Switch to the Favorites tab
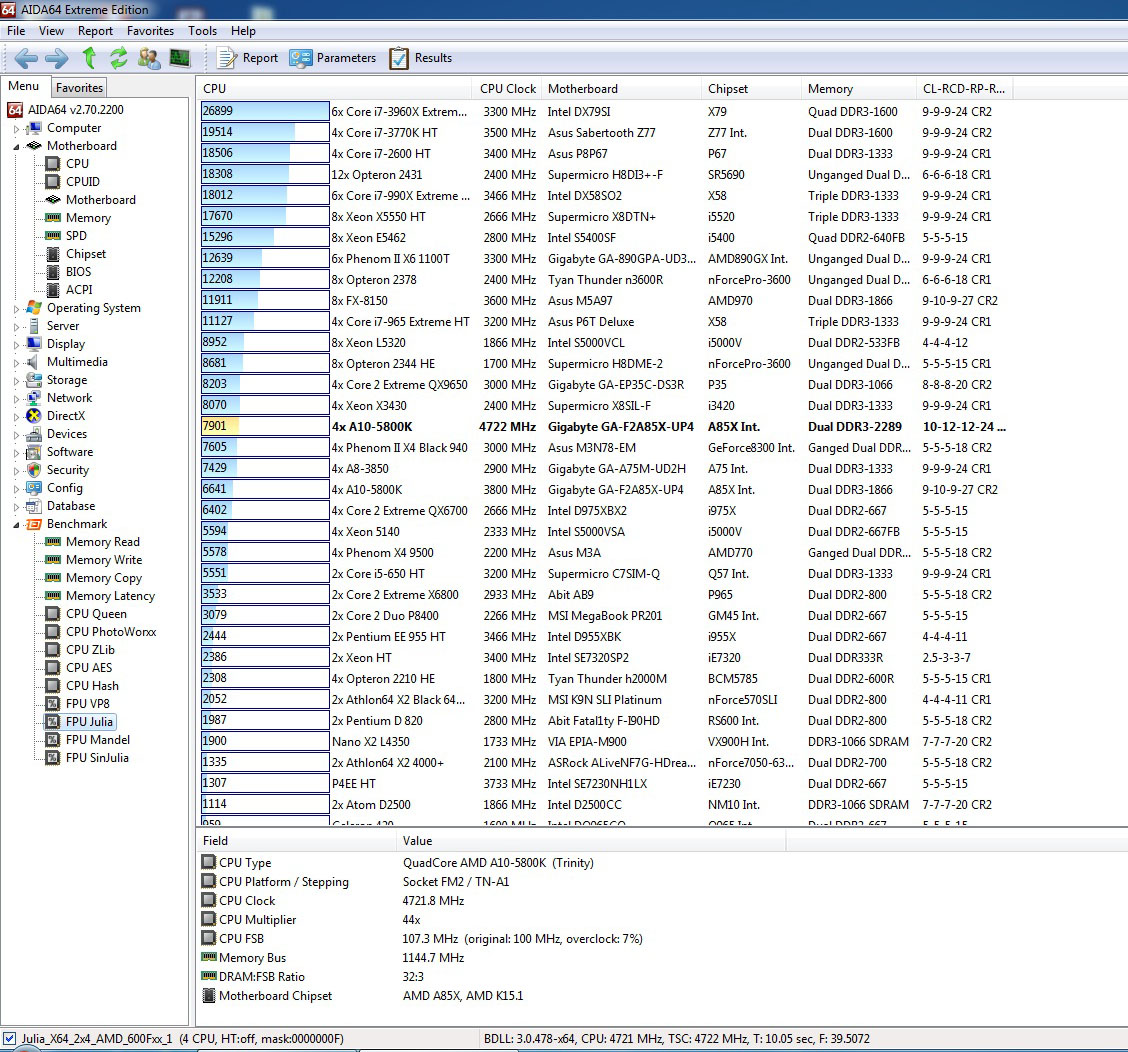This screenshot has width=1128, height=1052. click(79, 88)
